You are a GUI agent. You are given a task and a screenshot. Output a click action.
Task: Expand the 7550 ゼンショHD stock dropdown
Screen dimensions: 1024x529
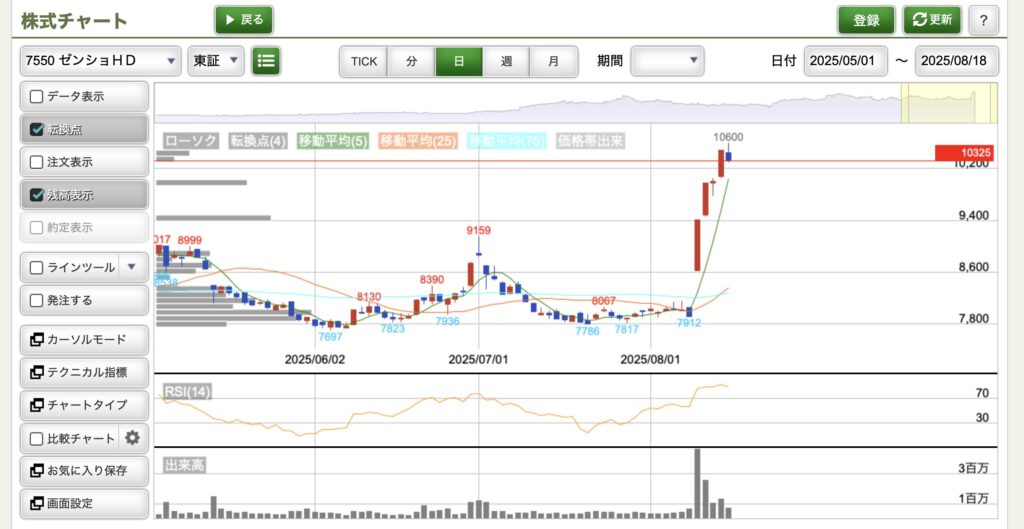(100, 61)
